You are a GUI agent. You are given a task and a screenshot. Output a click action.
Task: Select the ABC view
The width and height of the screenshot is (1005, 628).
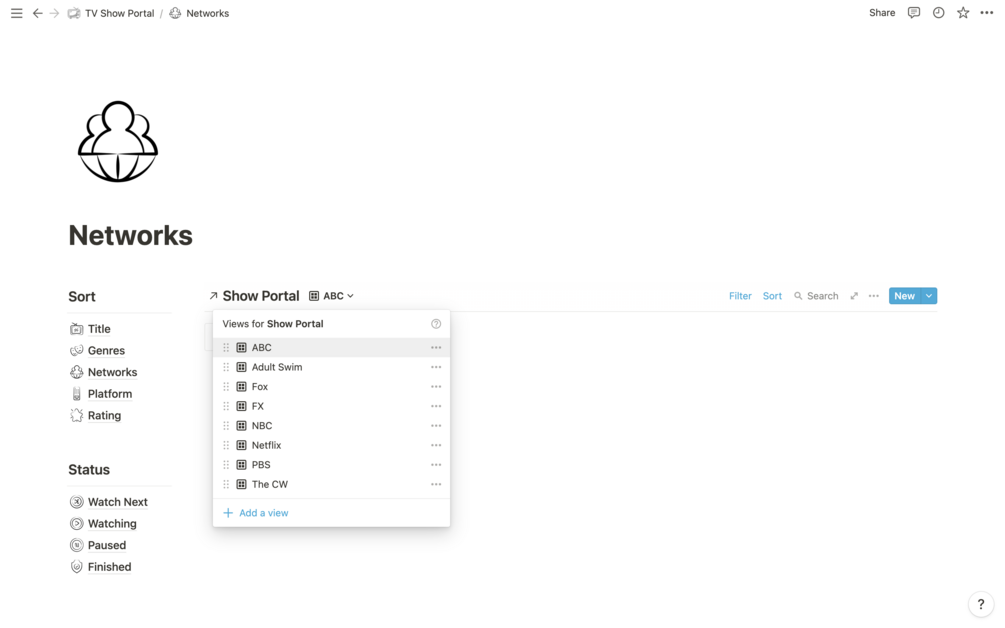click(331, 347)
